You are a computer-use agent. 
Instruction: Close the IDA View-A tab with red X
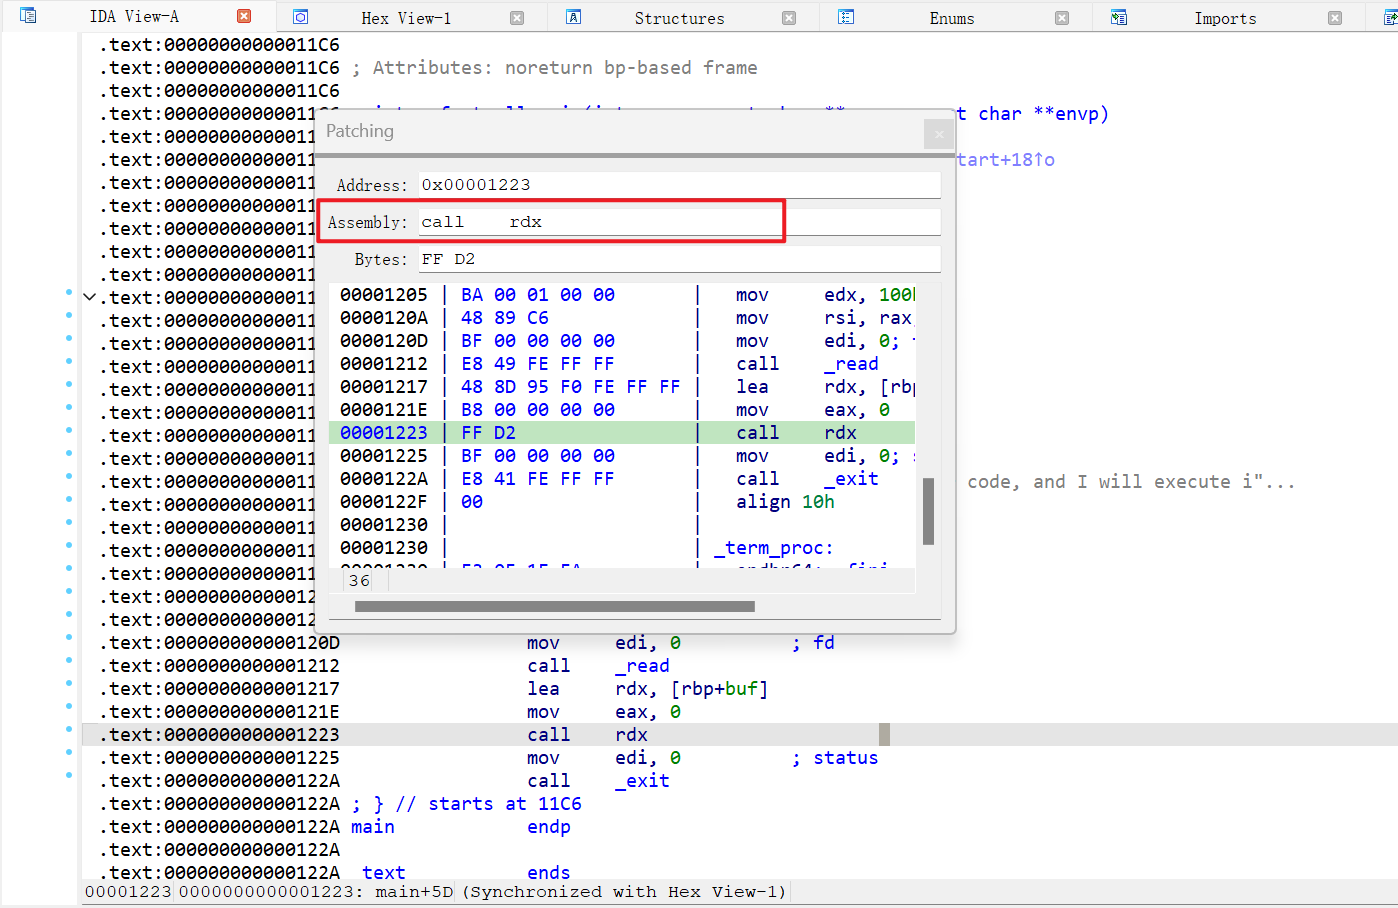coord(244,16)
